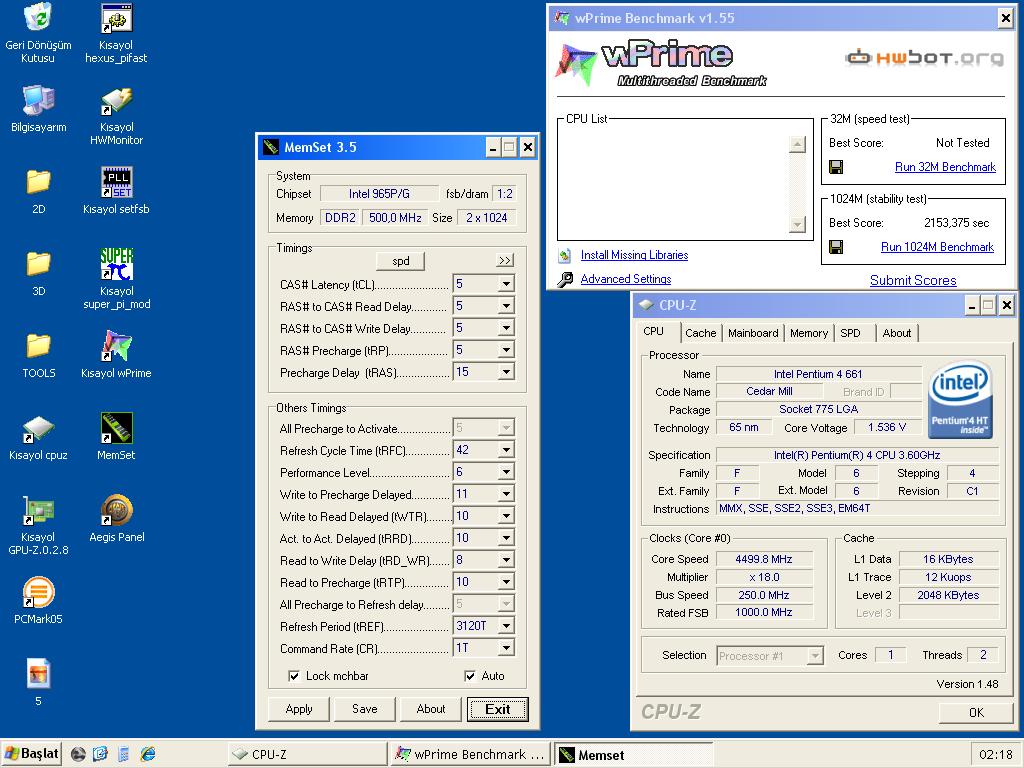Open the Başlat start button
This screenshot has width=1024, height=768.
31,754
